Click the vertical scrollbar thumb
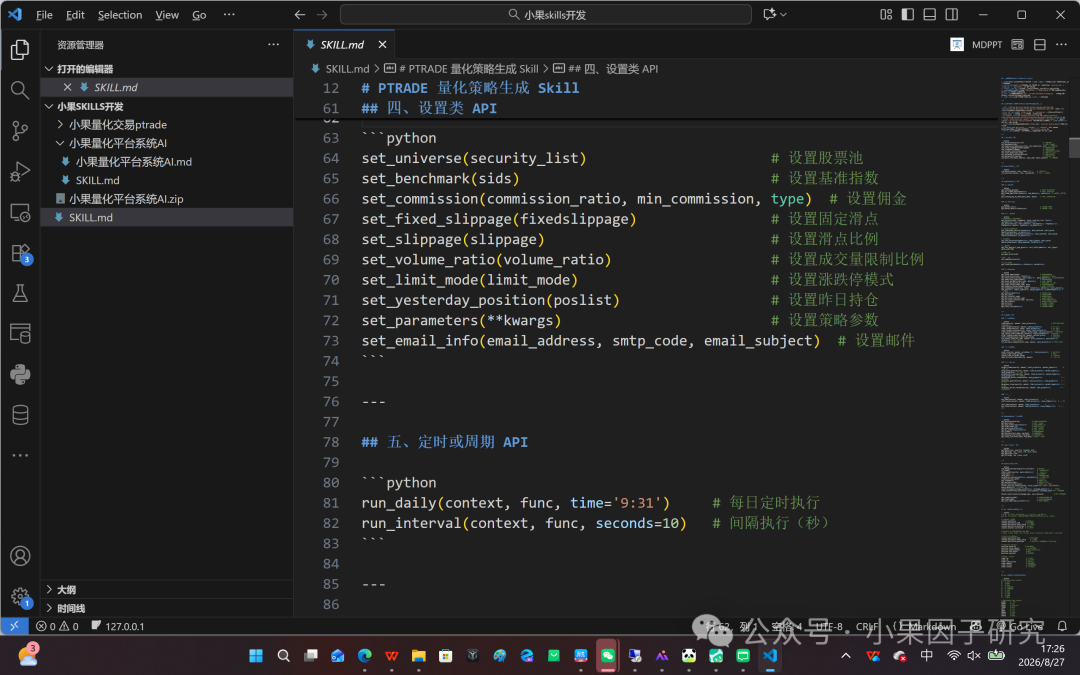 point(1074,147)
